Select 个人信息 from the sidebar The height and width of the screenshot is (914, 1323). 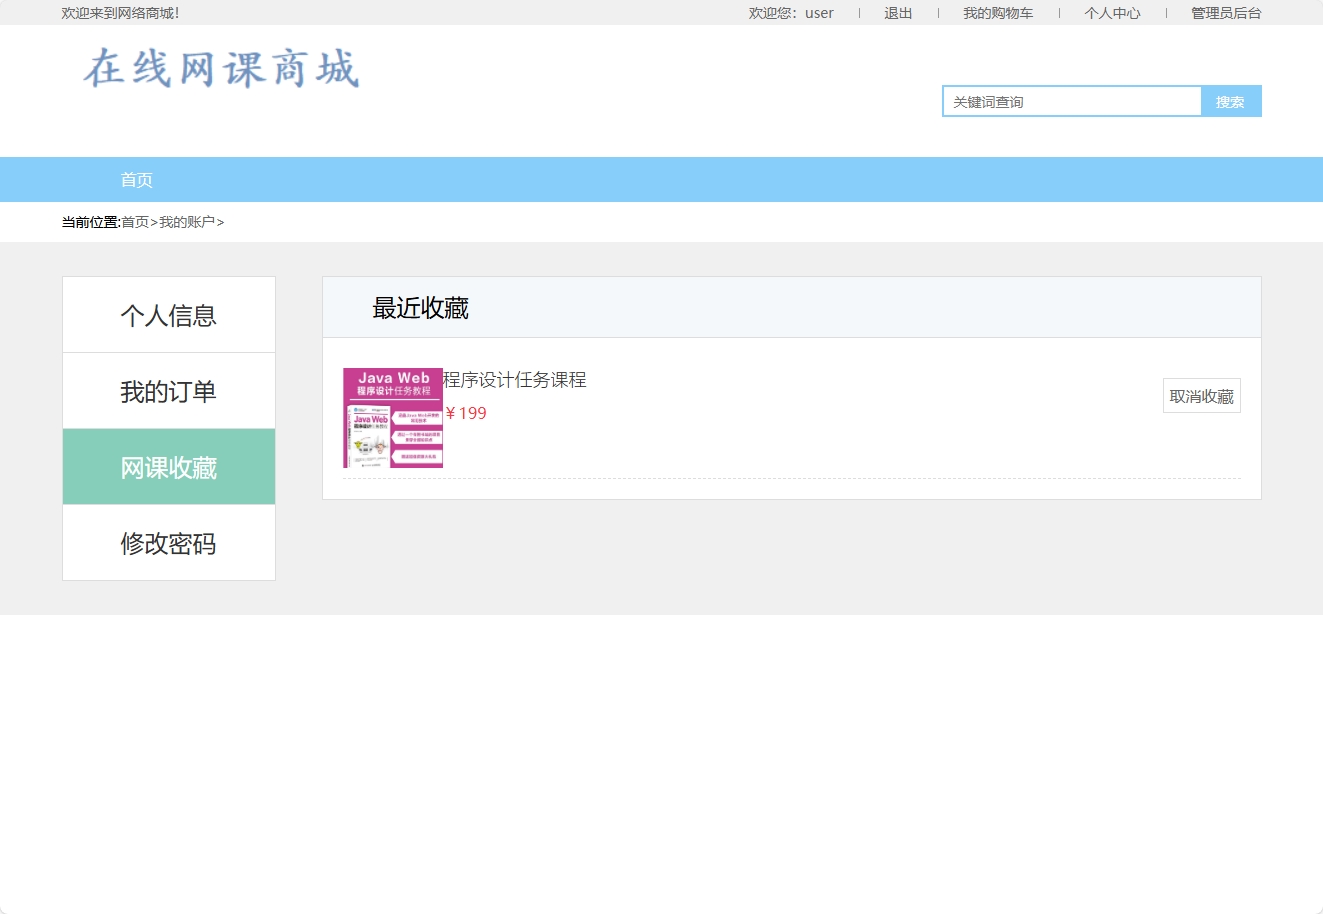(x=168, y=314)
